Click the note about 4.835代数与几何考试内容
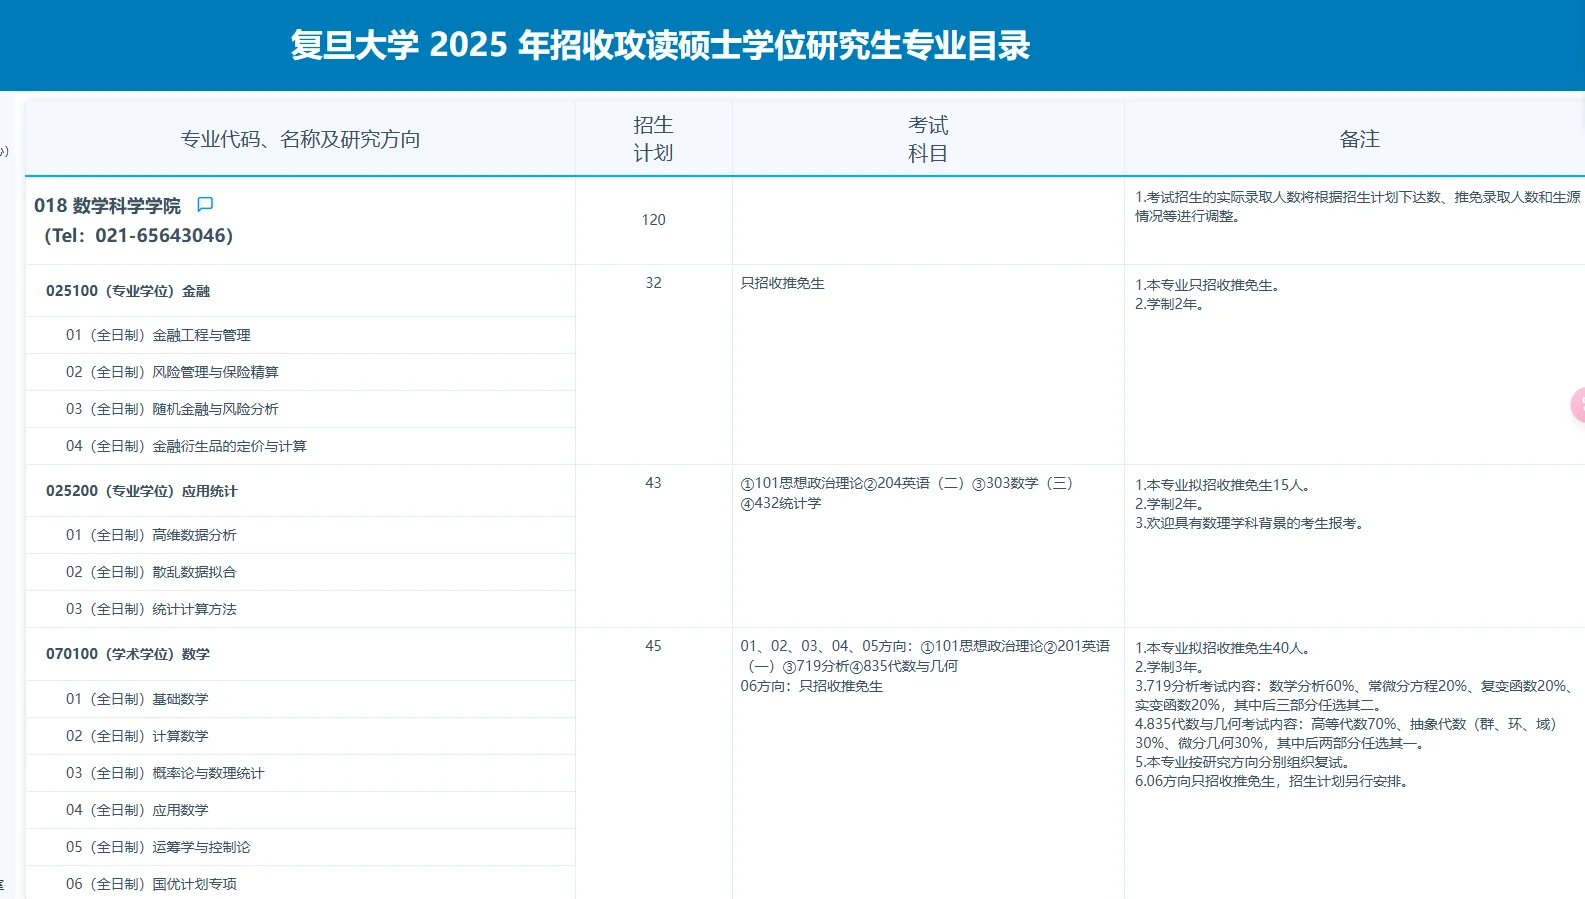This screenshot has width=1585, height=899. [1347, 733]
